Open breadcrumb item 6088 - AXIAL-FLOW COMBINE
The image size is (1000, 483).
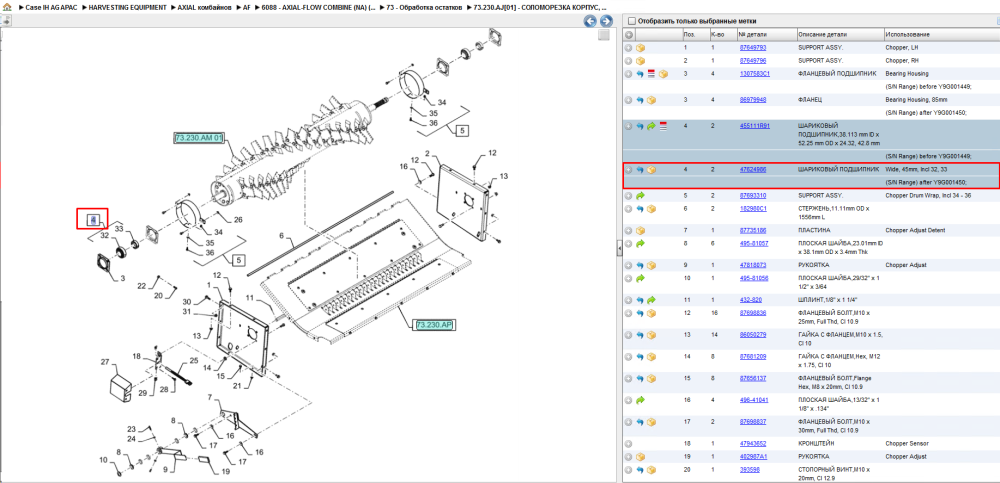[318, 6]
